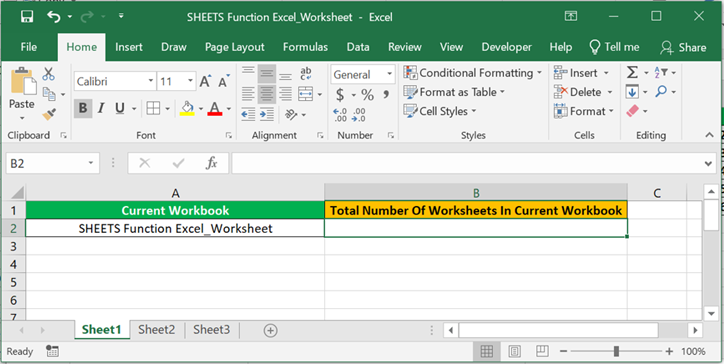724x364 pixels.
Task: Decrease font size with the smaller A icon
Action: click(224, 81)
